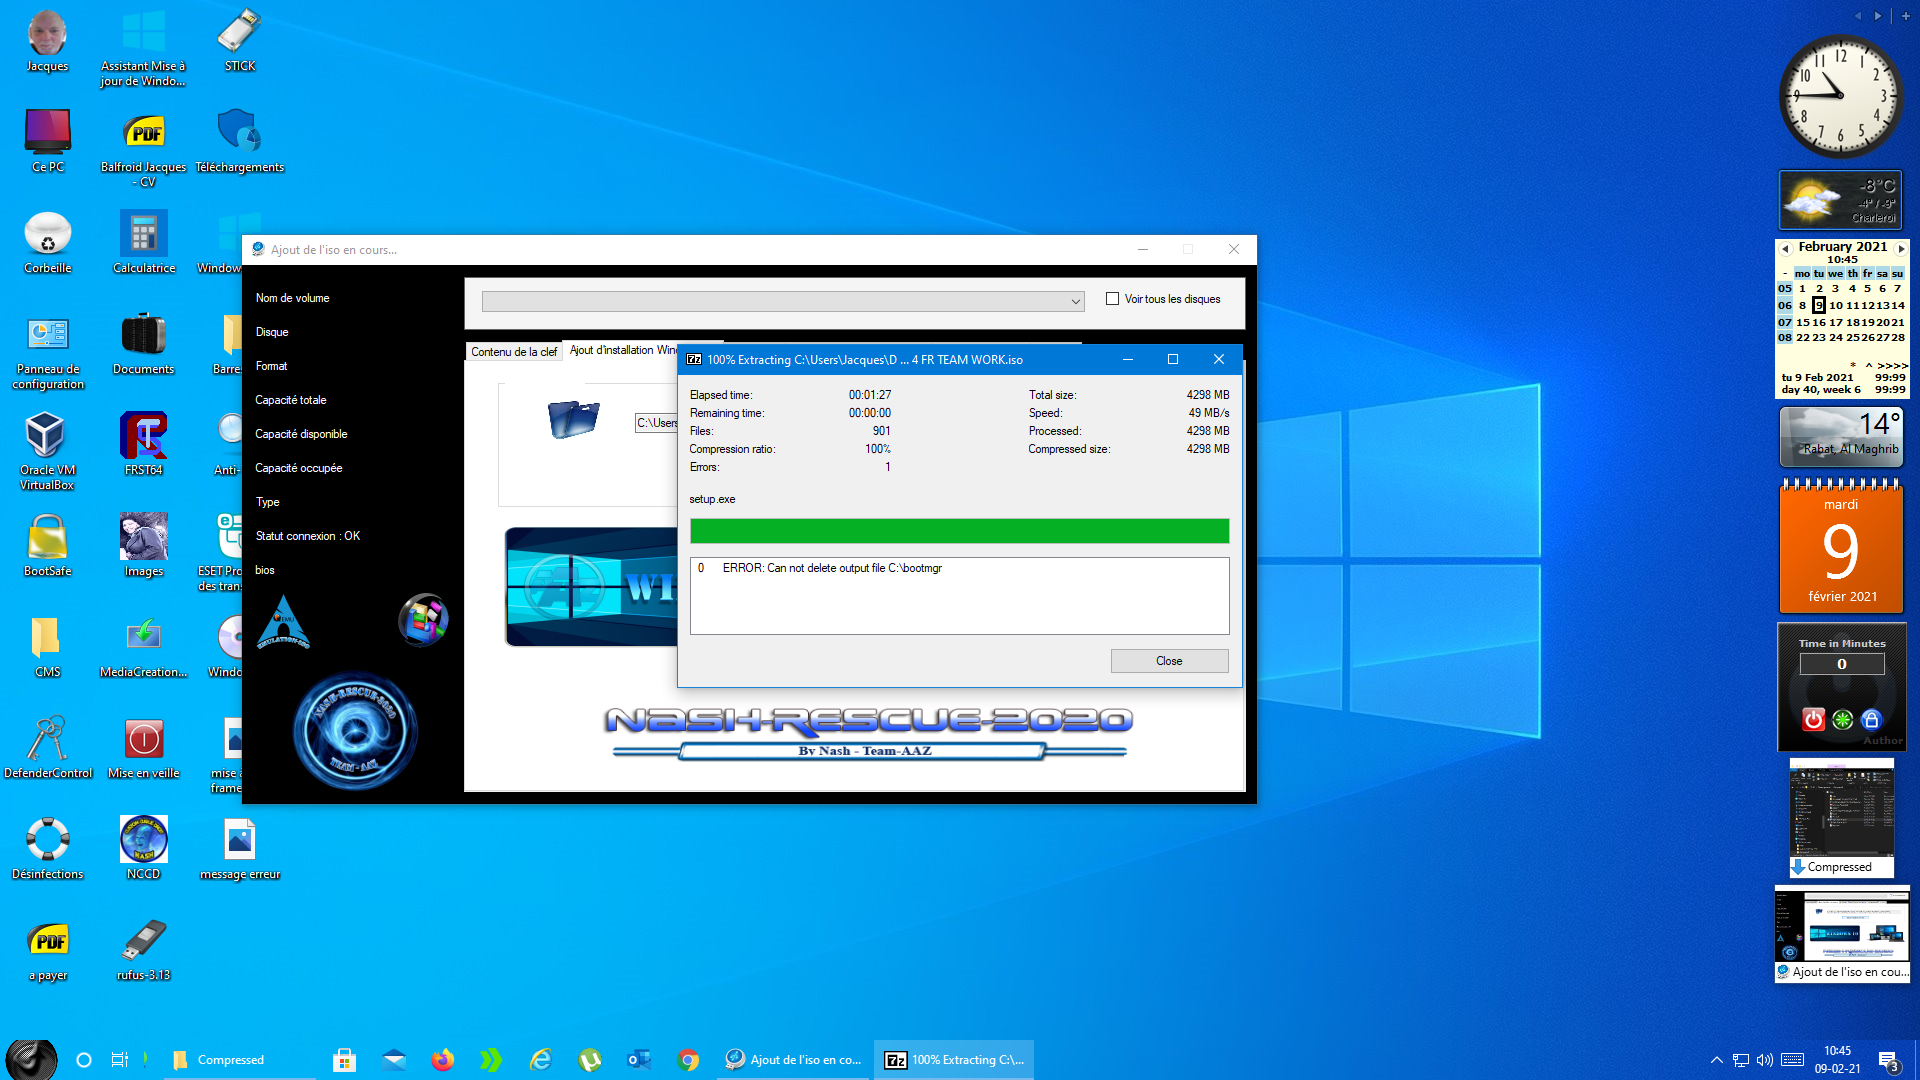Open the DefenderControl desktop icon

47,741
